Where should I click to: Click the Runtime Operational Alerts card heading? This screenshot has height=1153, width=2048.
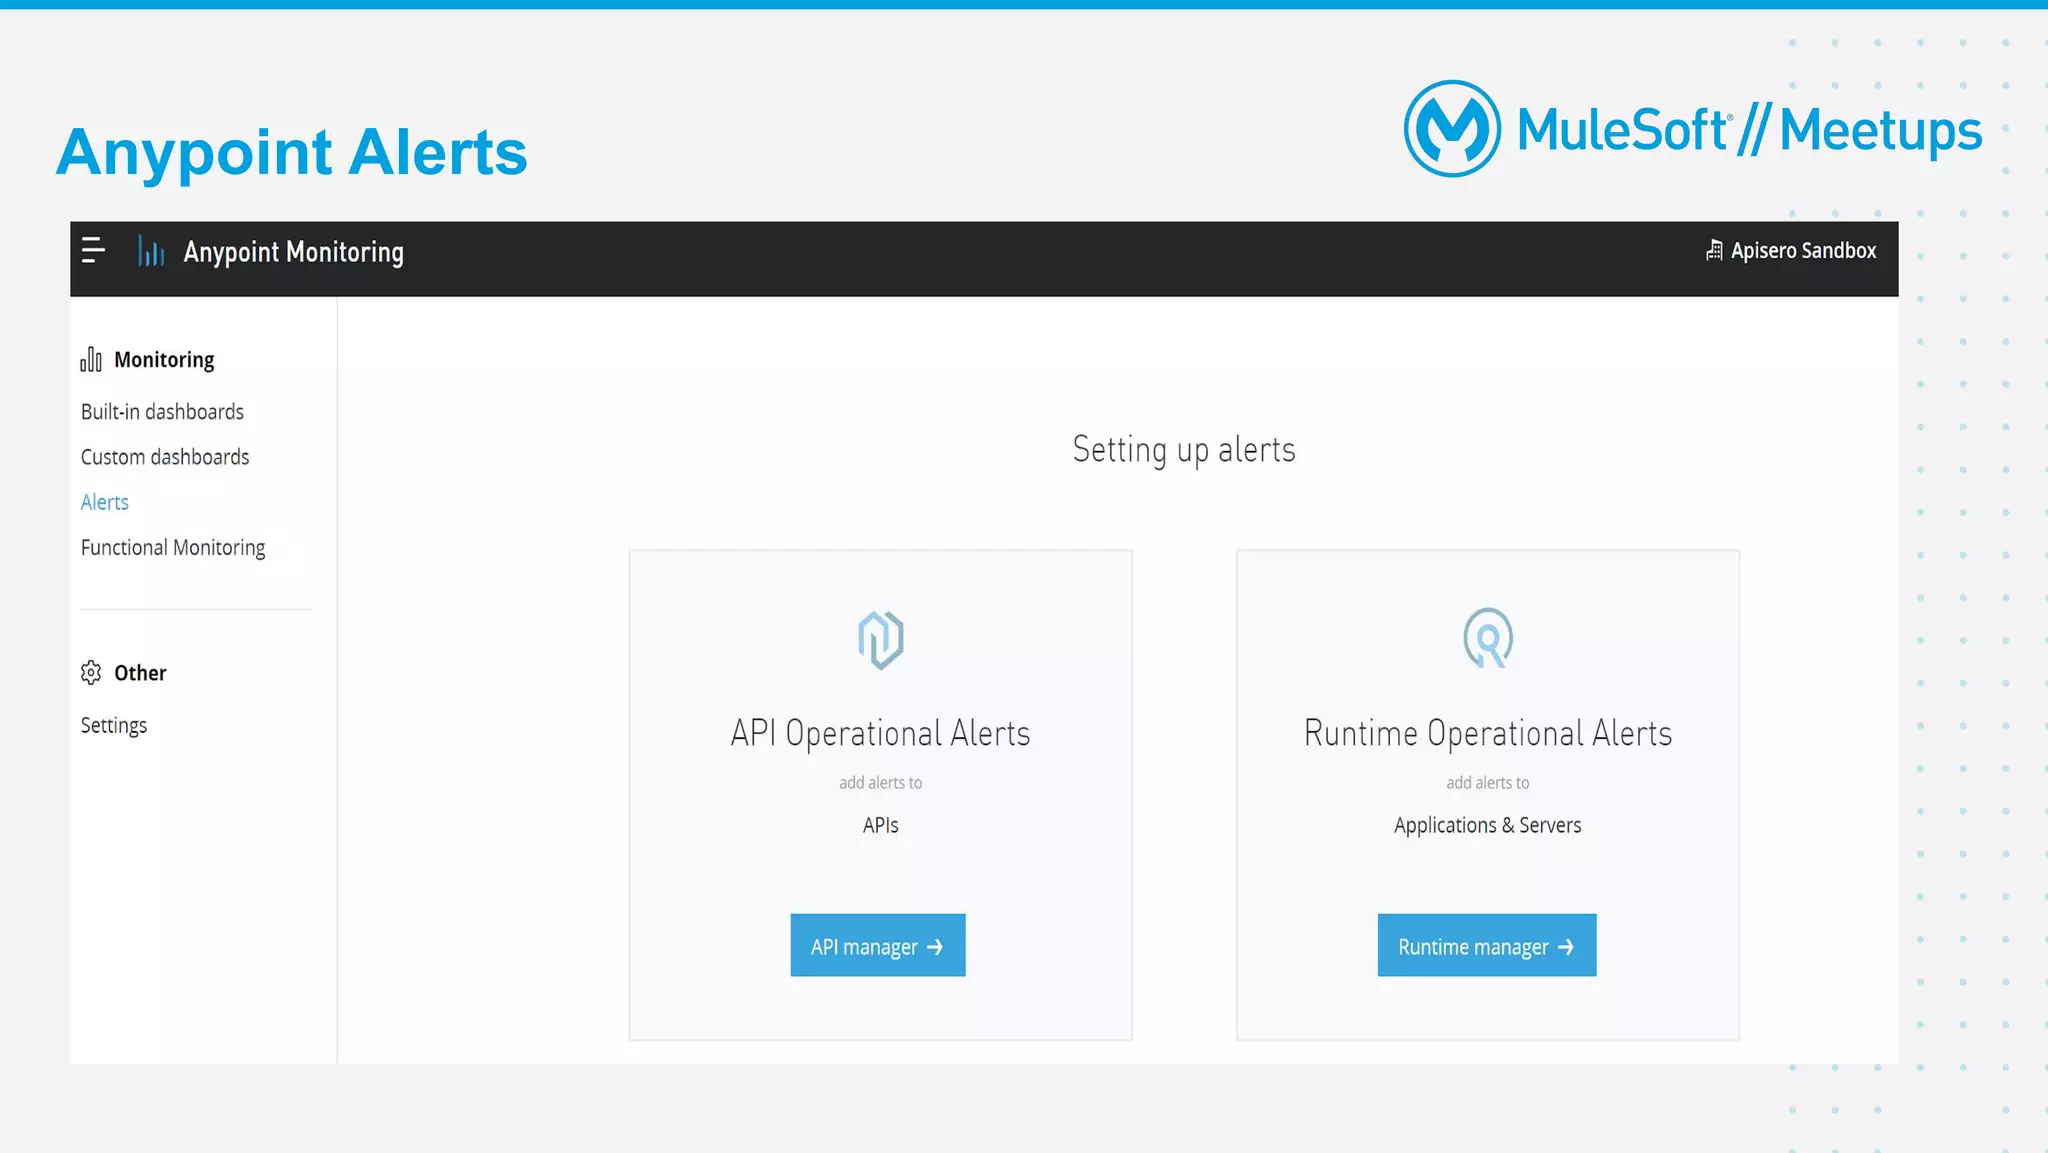pos(1487,733)
